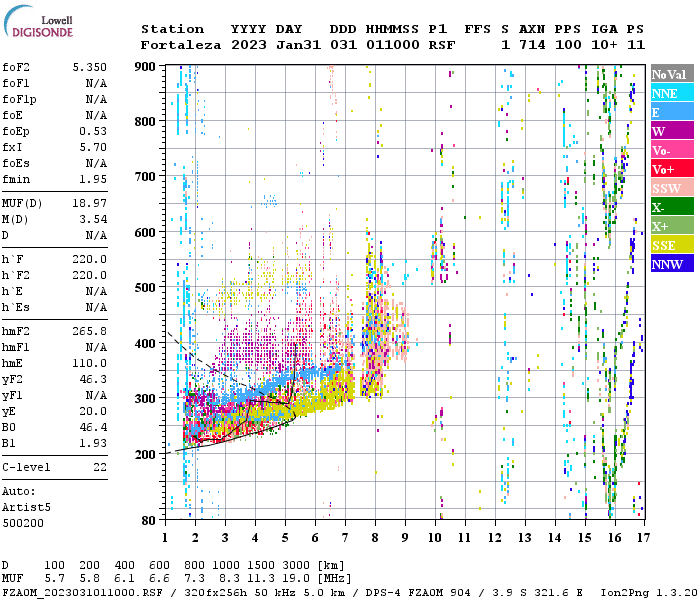This screenshot has height=600, width=700.
Task: Click the hmF2 value 265.8
Action: coord(90,331)
